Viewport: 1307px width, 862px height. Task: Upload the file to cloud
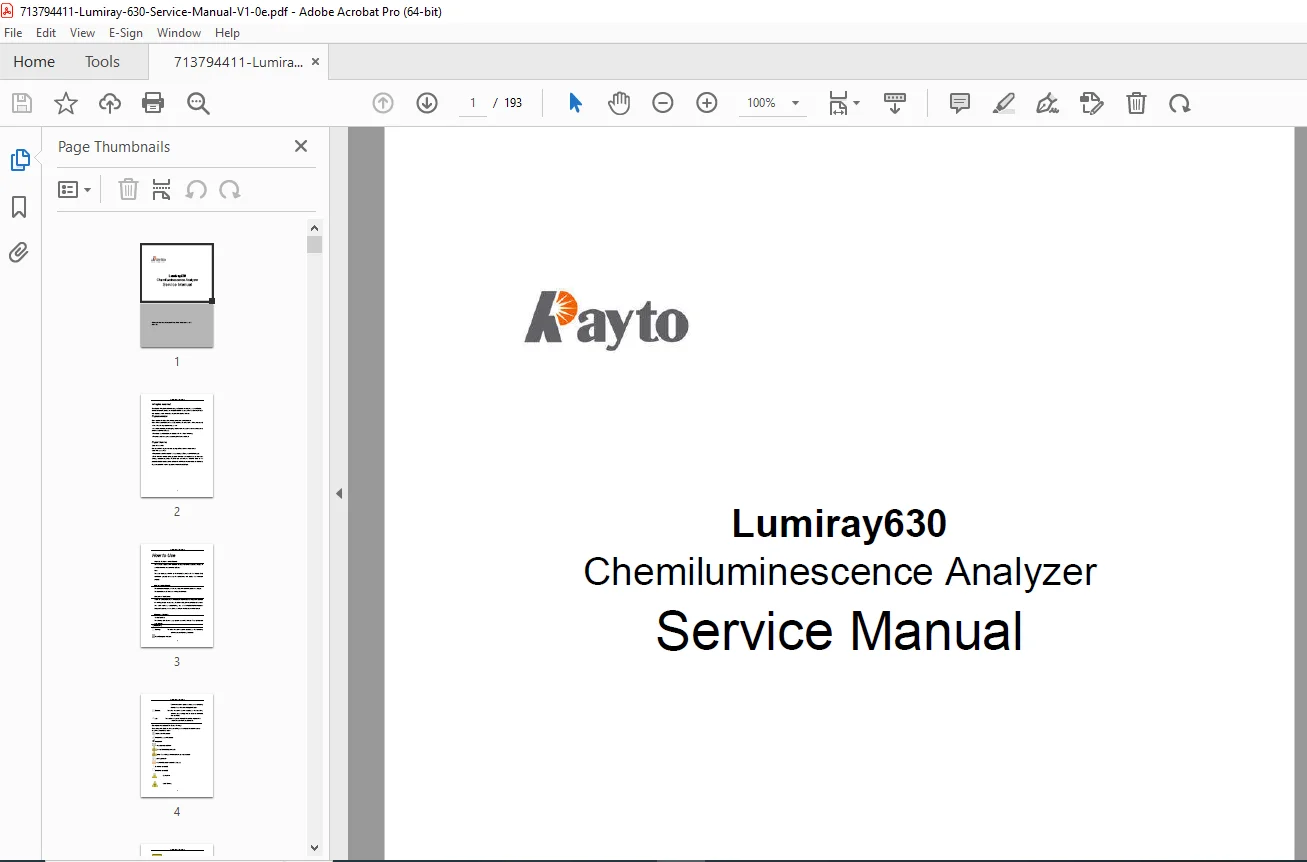[x=110, y=103]
